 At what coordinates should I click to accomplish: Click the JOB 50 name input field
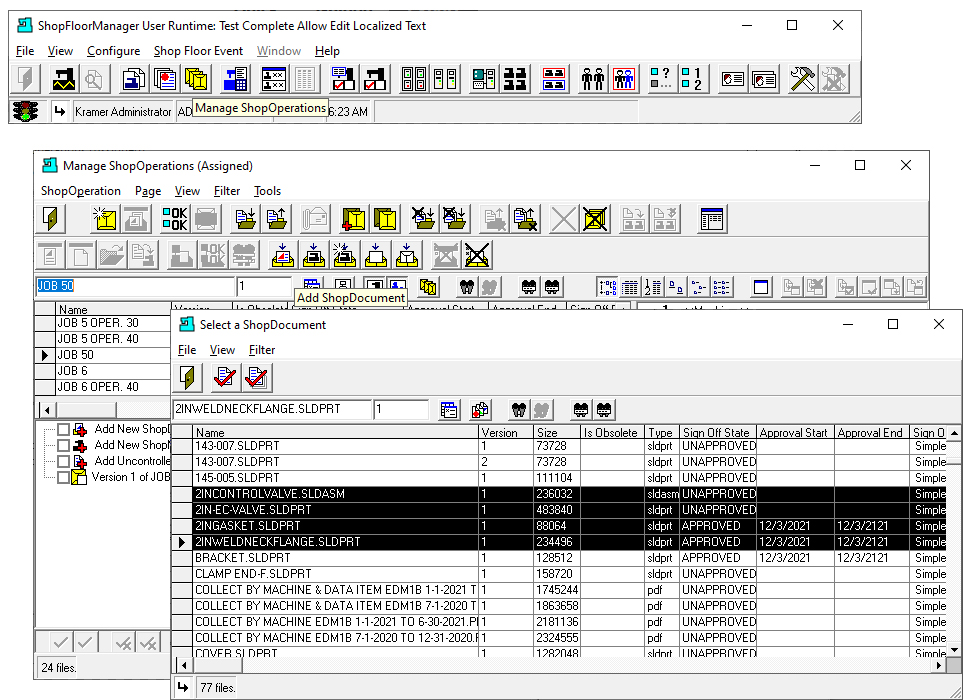135,286
